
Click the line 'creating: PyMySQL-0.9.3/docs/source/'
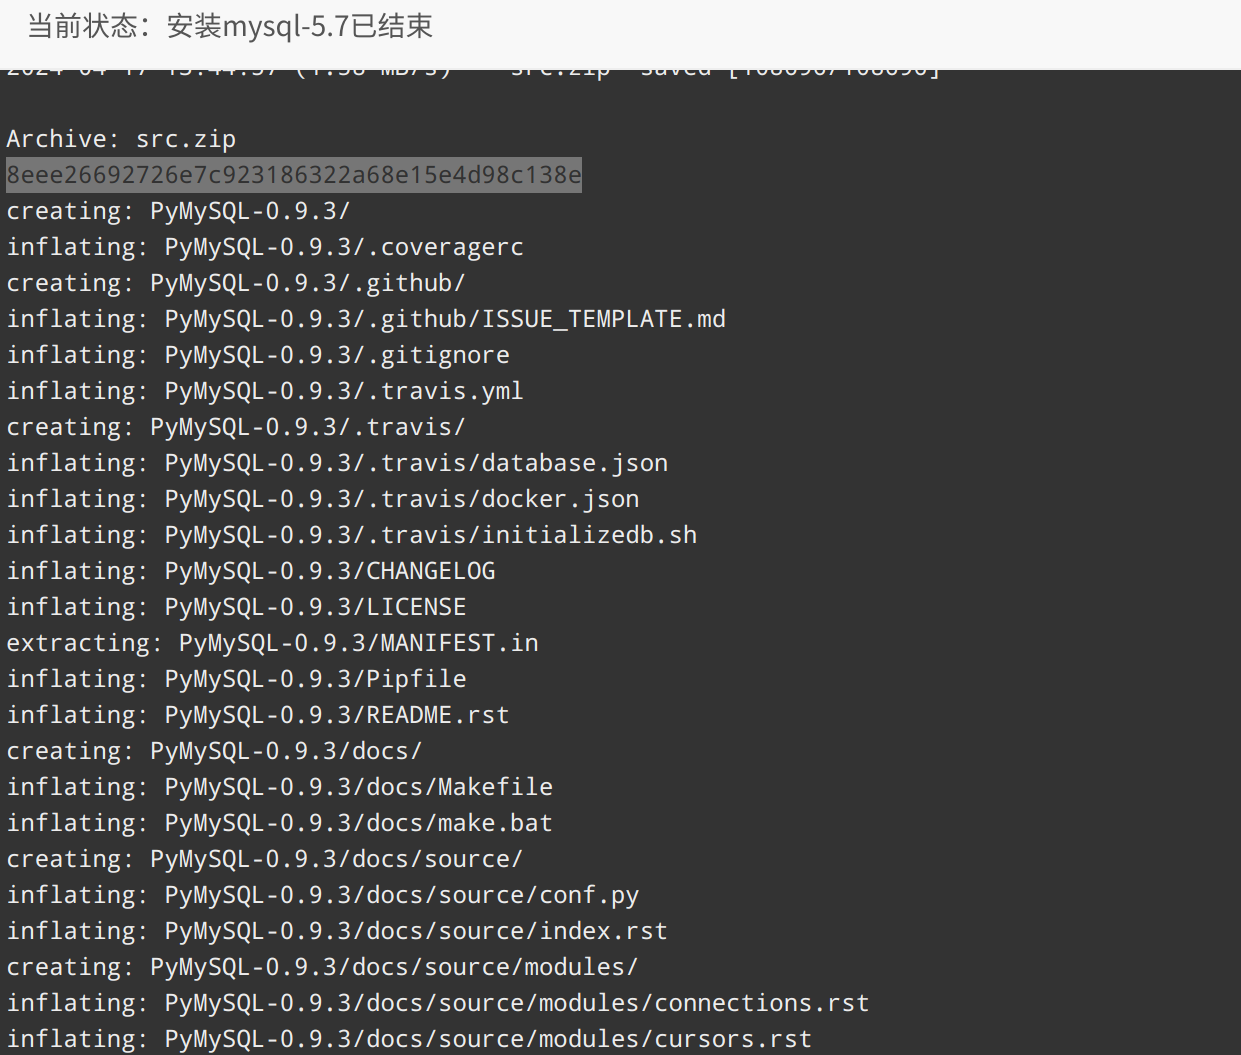click(265, 859)
